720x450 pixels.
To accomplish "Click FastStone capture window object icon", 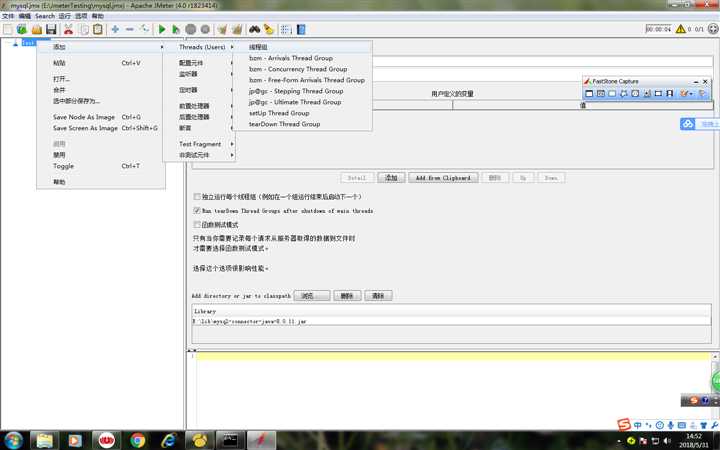I will pyautogui.click(x=601, y=93).
